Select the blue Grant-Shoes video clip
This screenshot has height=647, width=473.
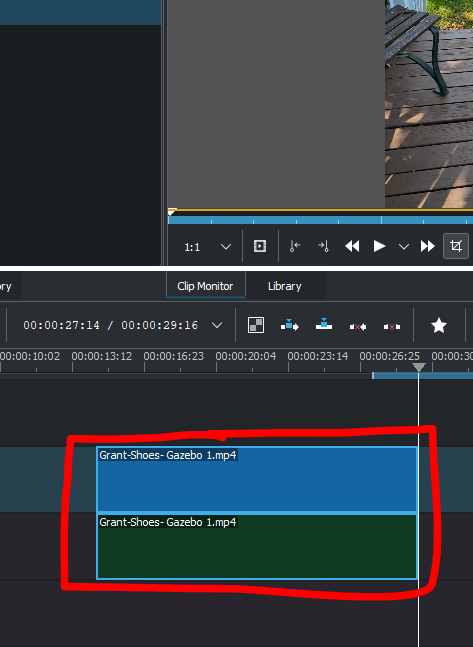click(x=257, y=479)
